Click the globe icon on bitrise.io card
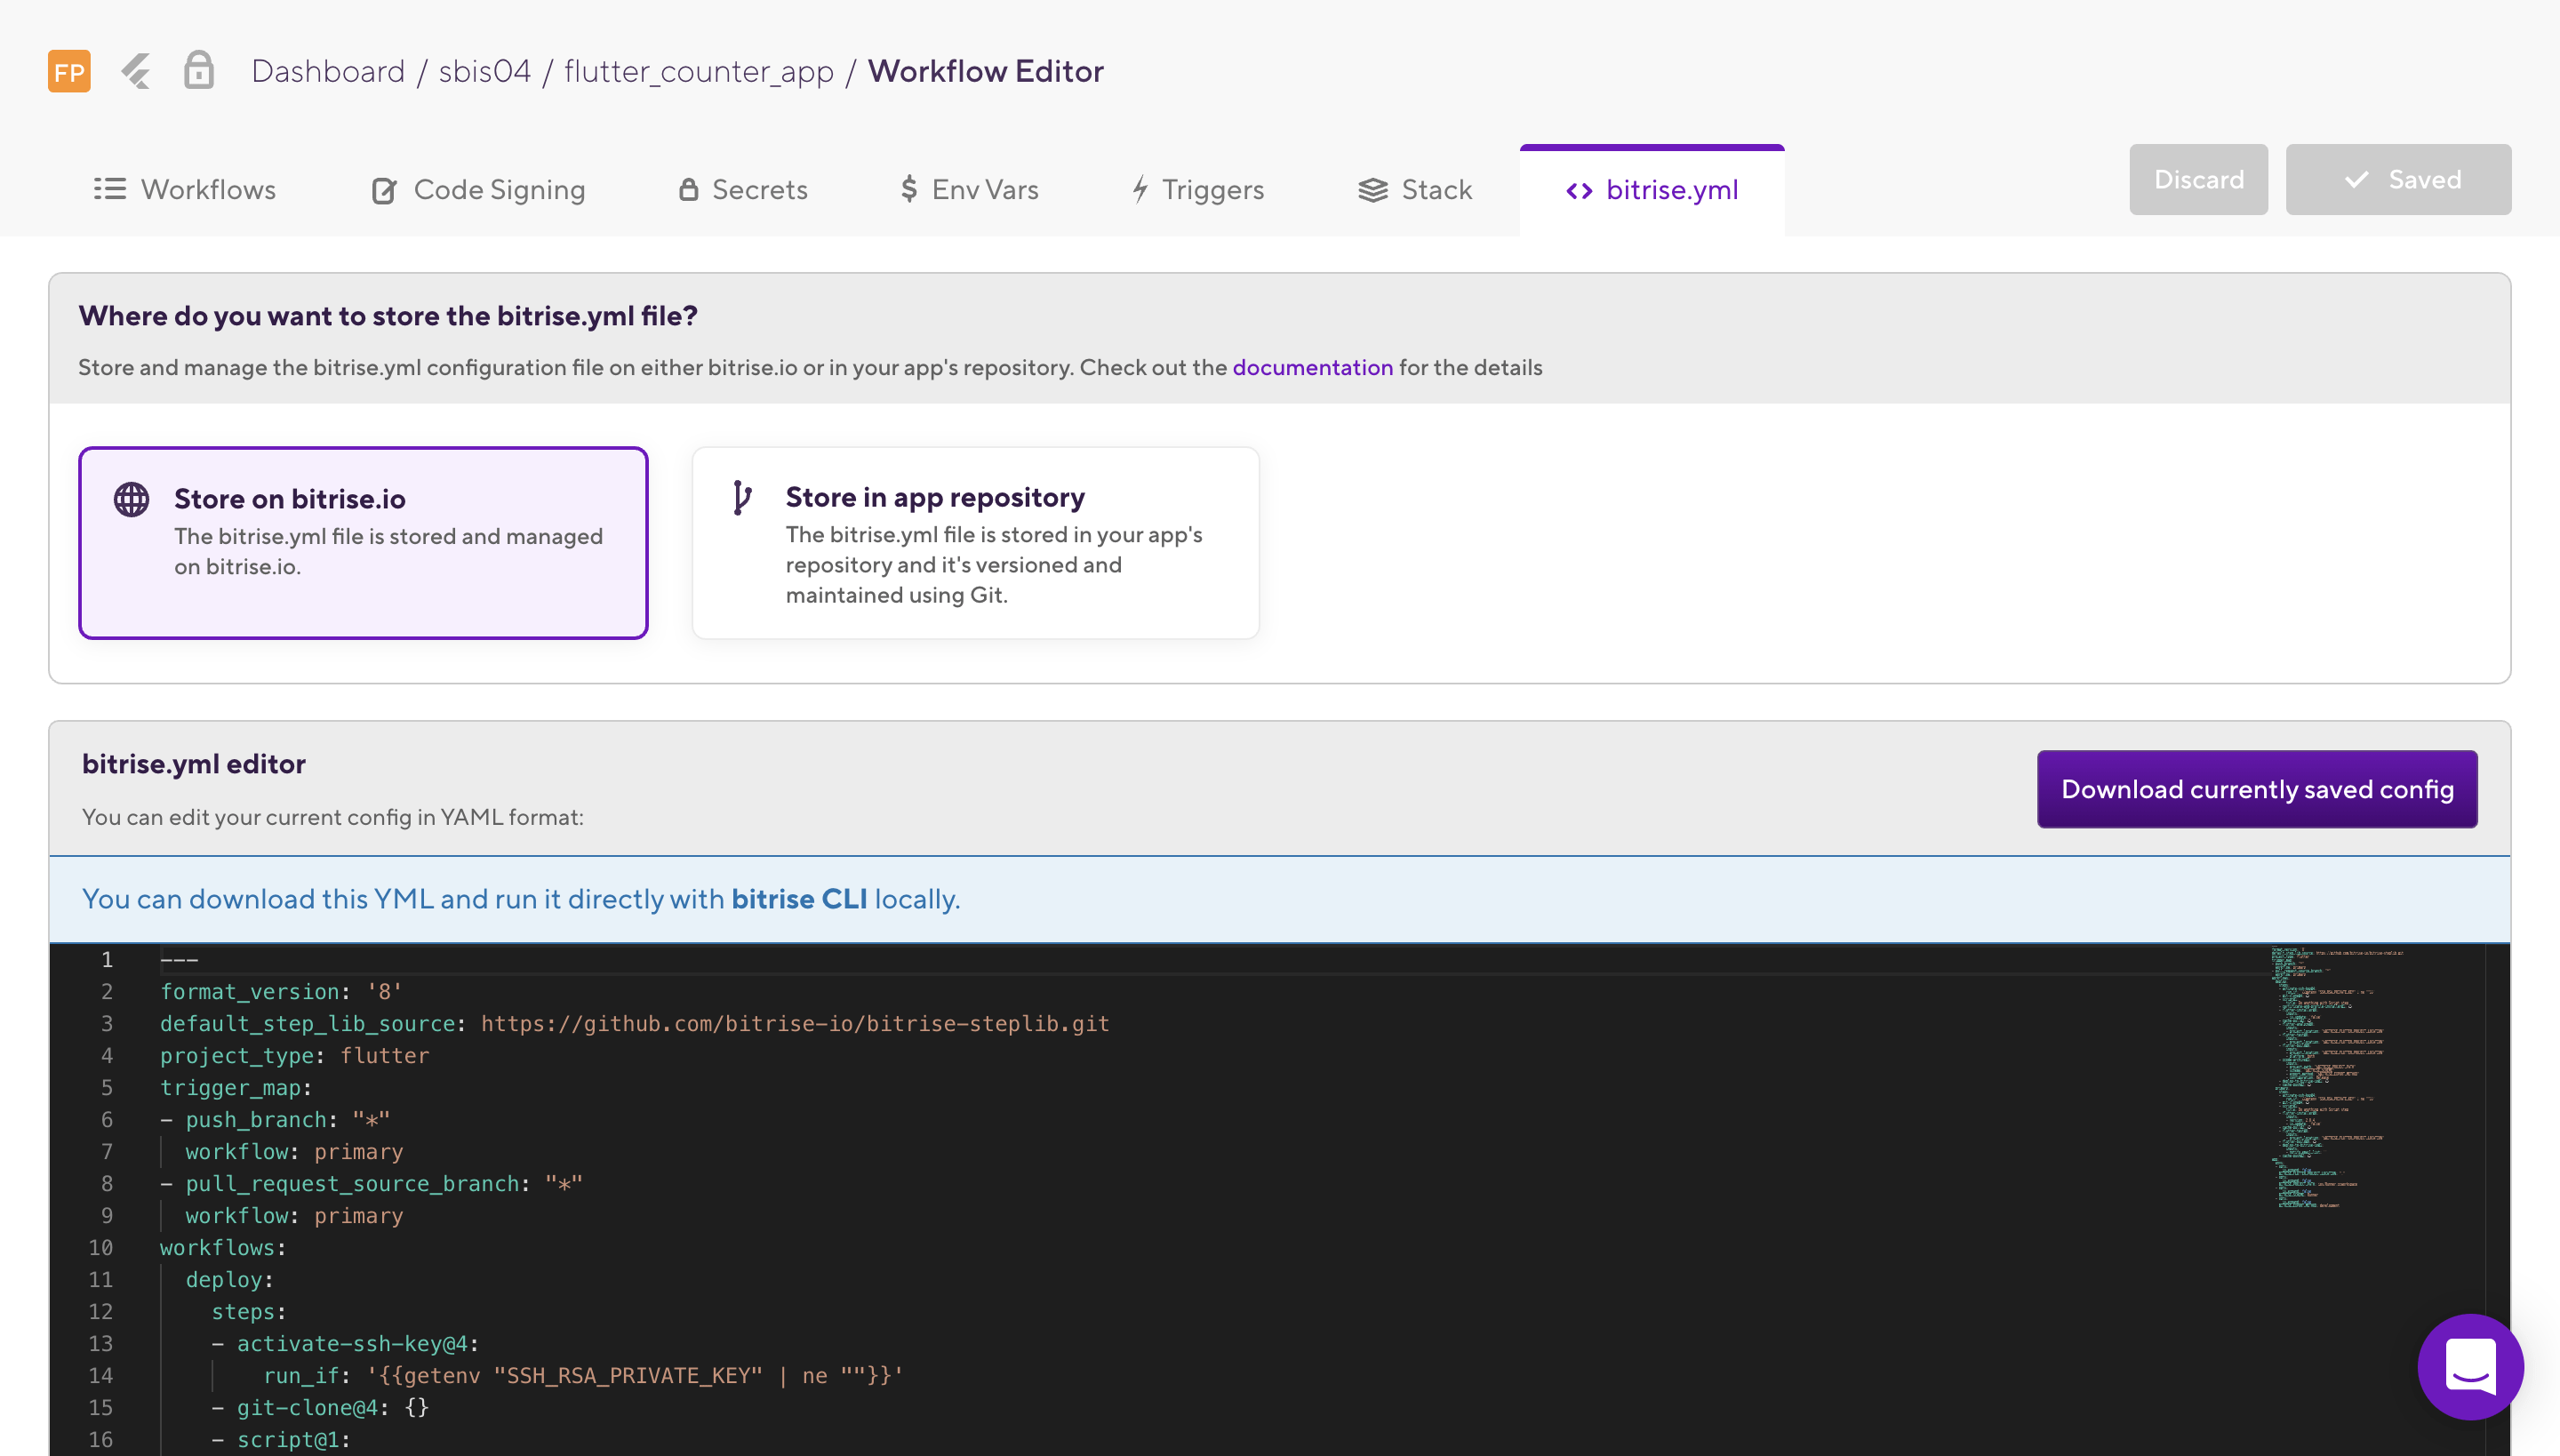 click(131, 498)
